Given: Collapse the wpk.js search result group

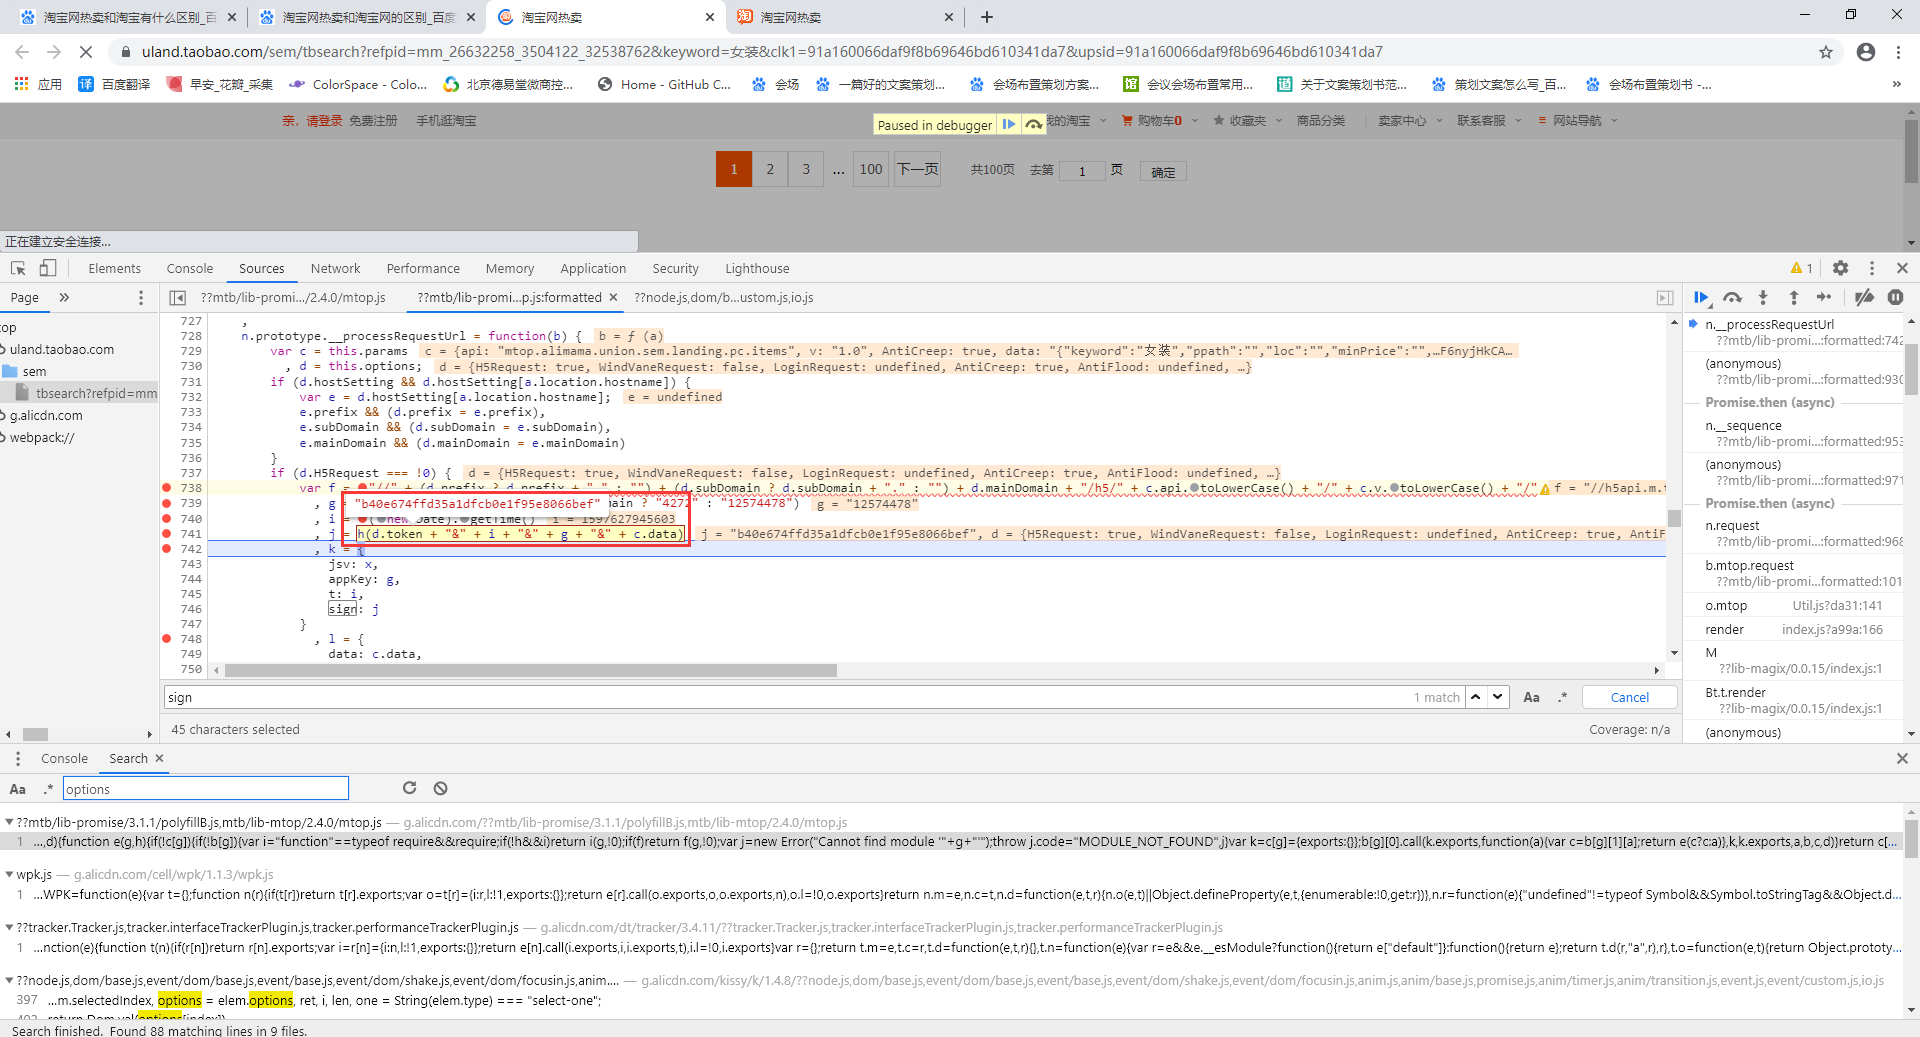Looking at the screenshot, I should coord(9,874).
